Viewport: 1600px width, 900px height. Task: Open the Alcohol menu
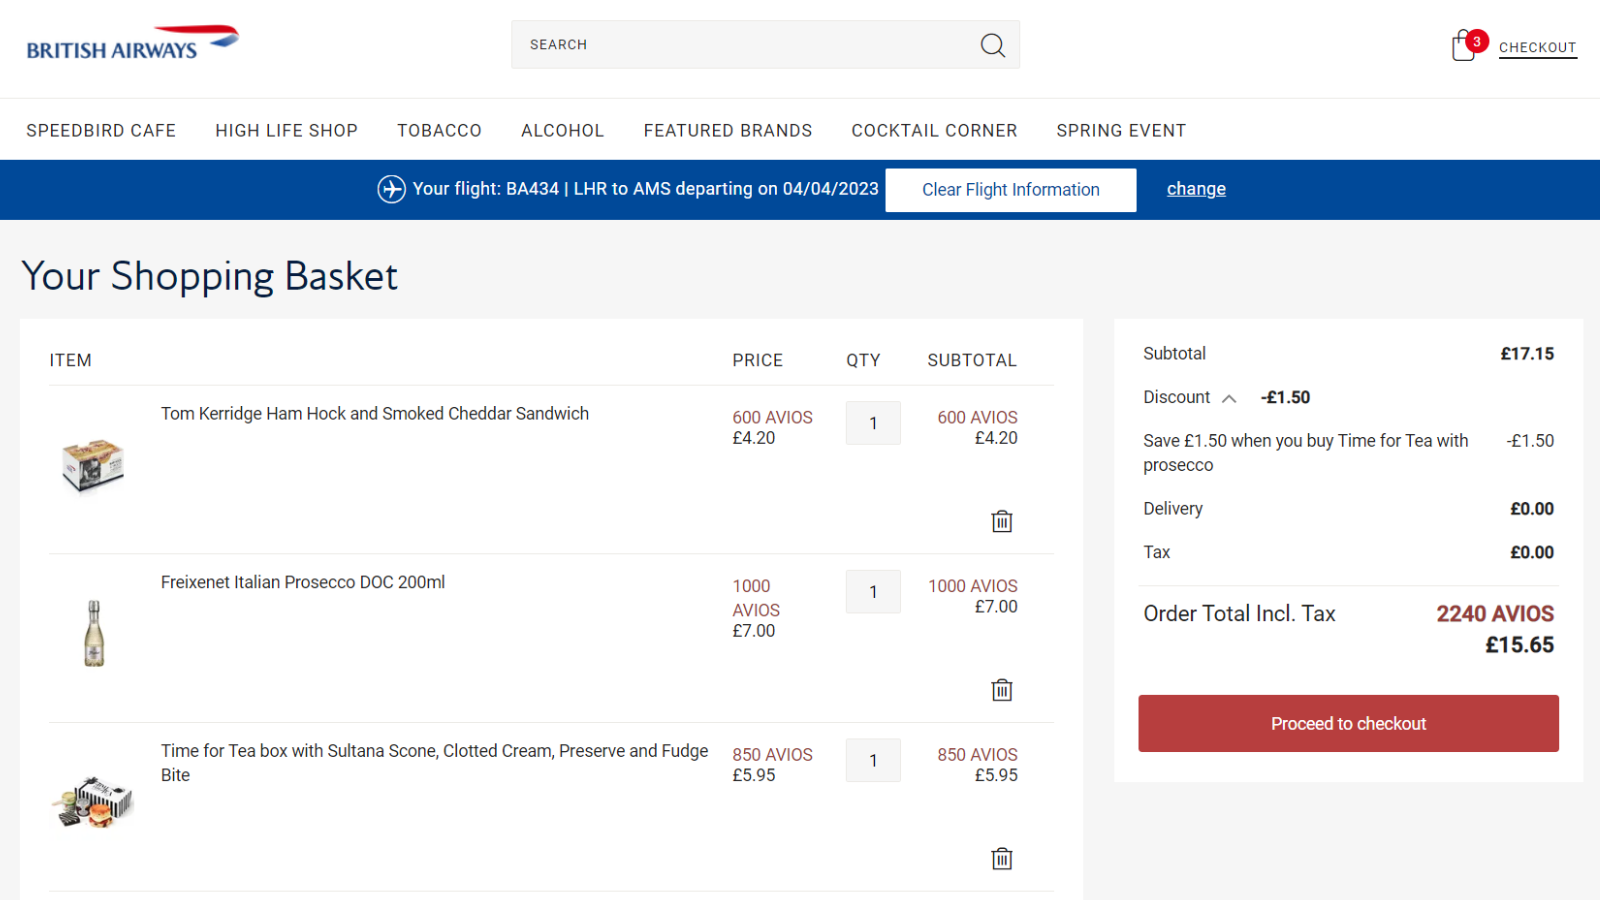pos(562,131)
